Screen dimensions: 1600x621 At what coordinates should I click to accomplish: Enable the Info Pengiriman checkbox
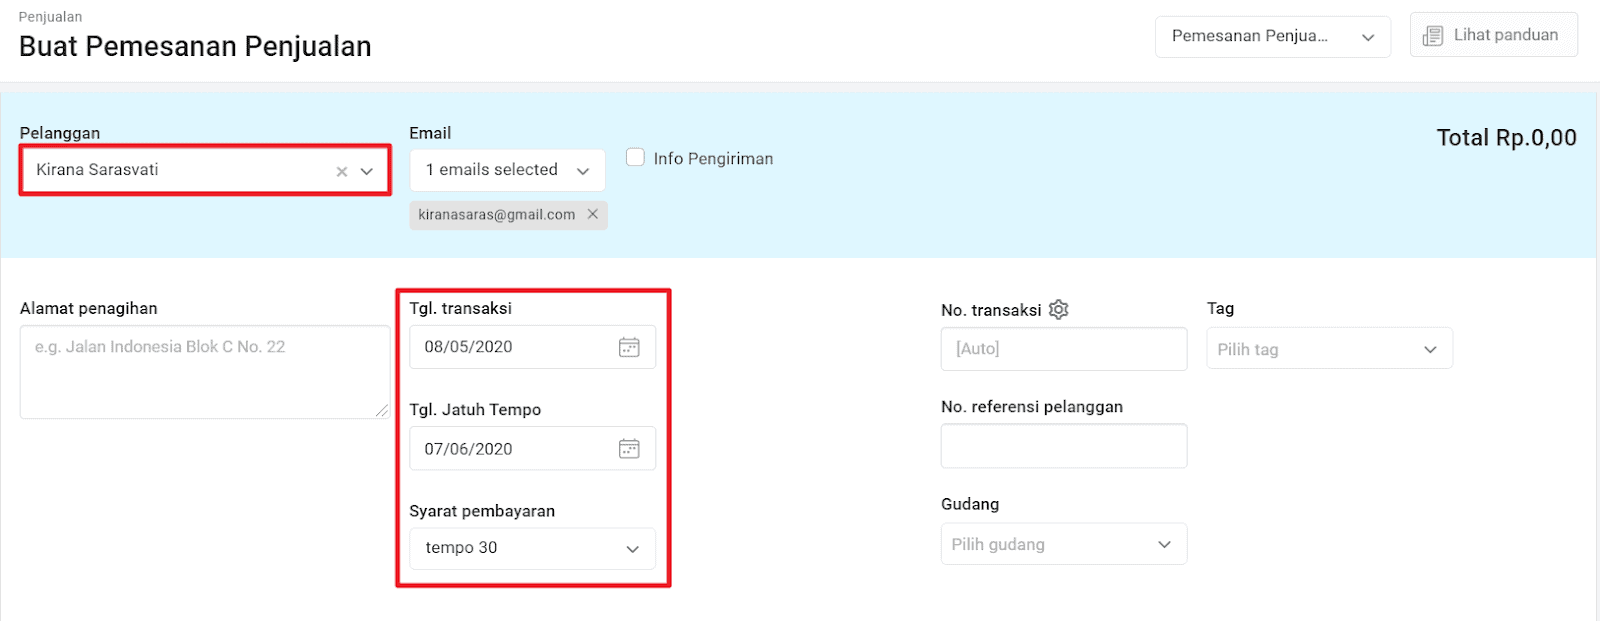635,157
